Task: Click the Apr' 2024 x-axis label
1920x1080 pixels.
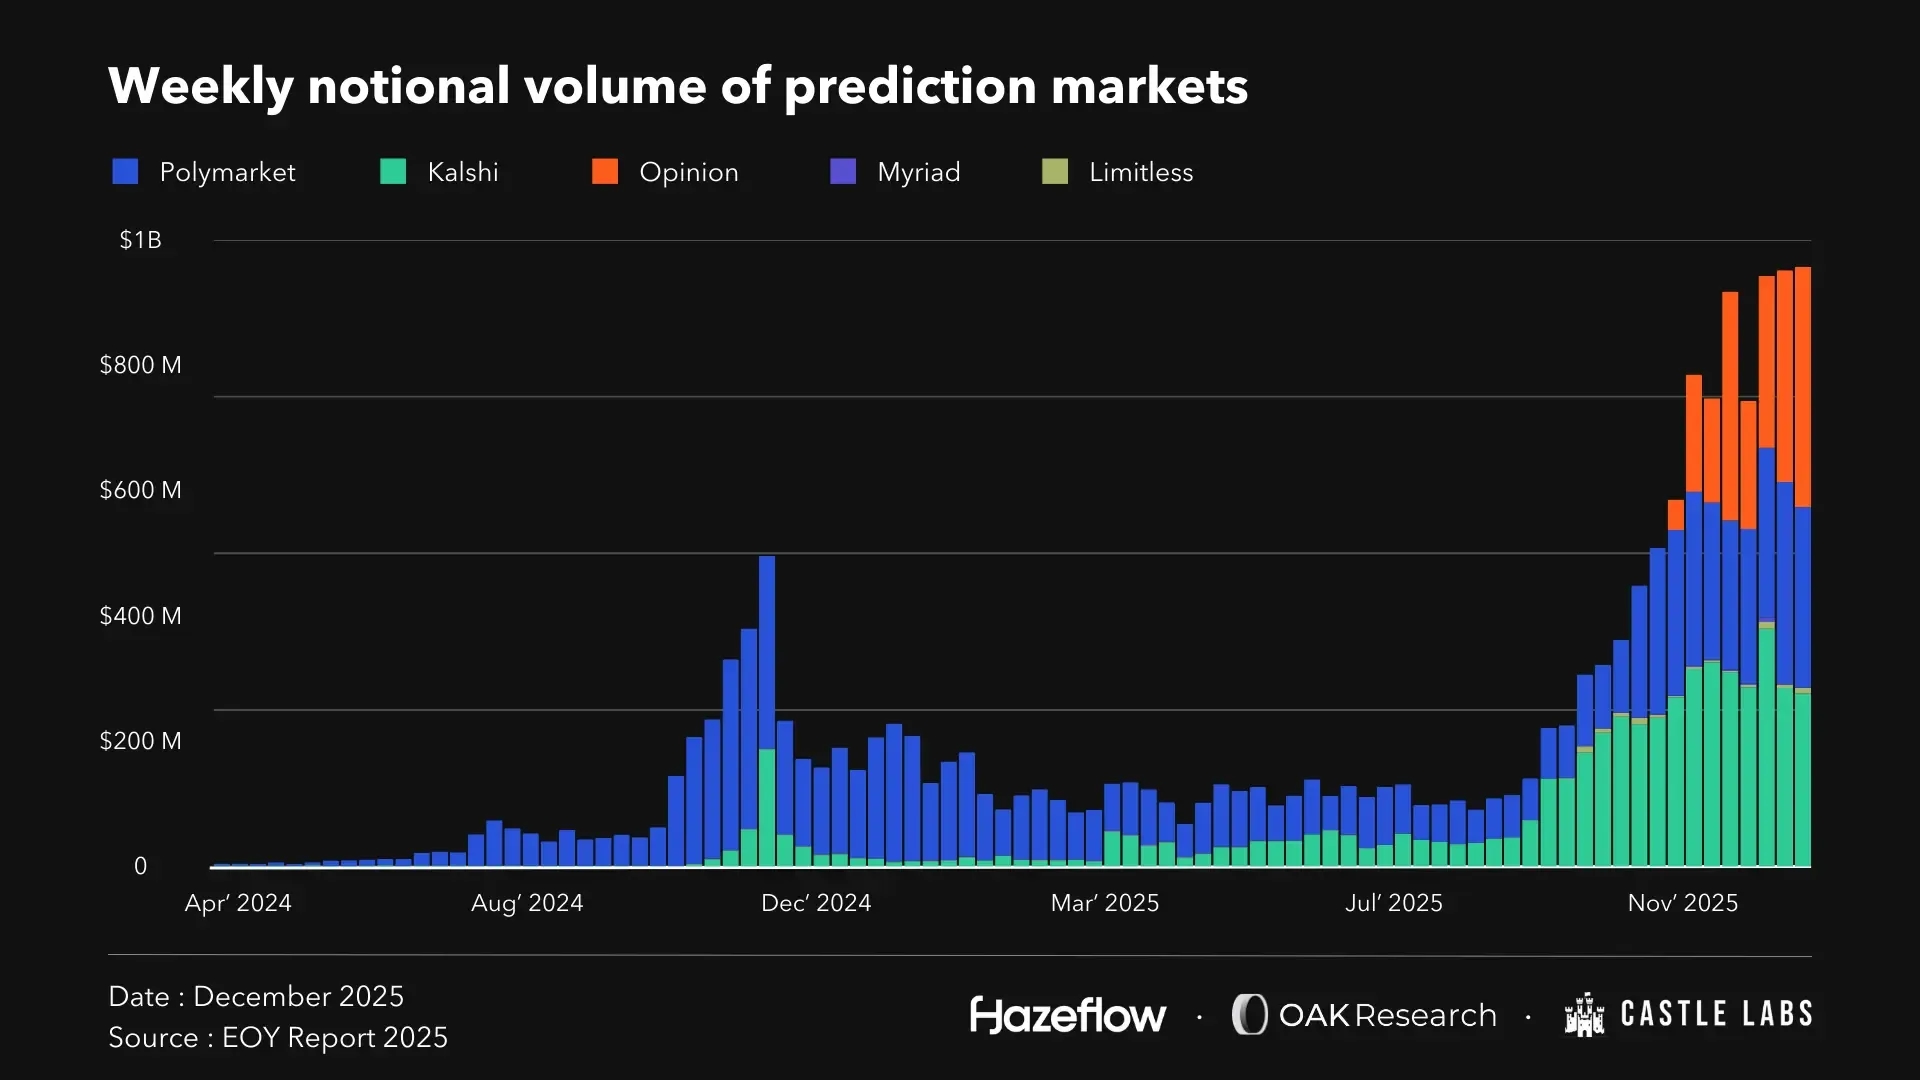Action: coord(238,903)
